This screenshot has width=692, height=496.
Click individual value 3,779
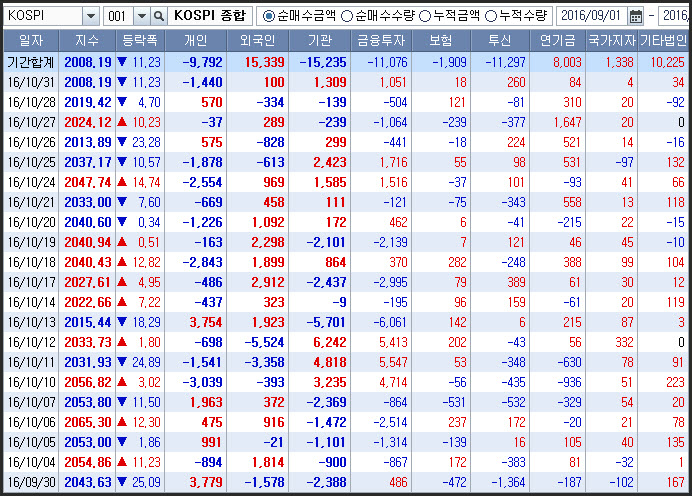point(206,482)
